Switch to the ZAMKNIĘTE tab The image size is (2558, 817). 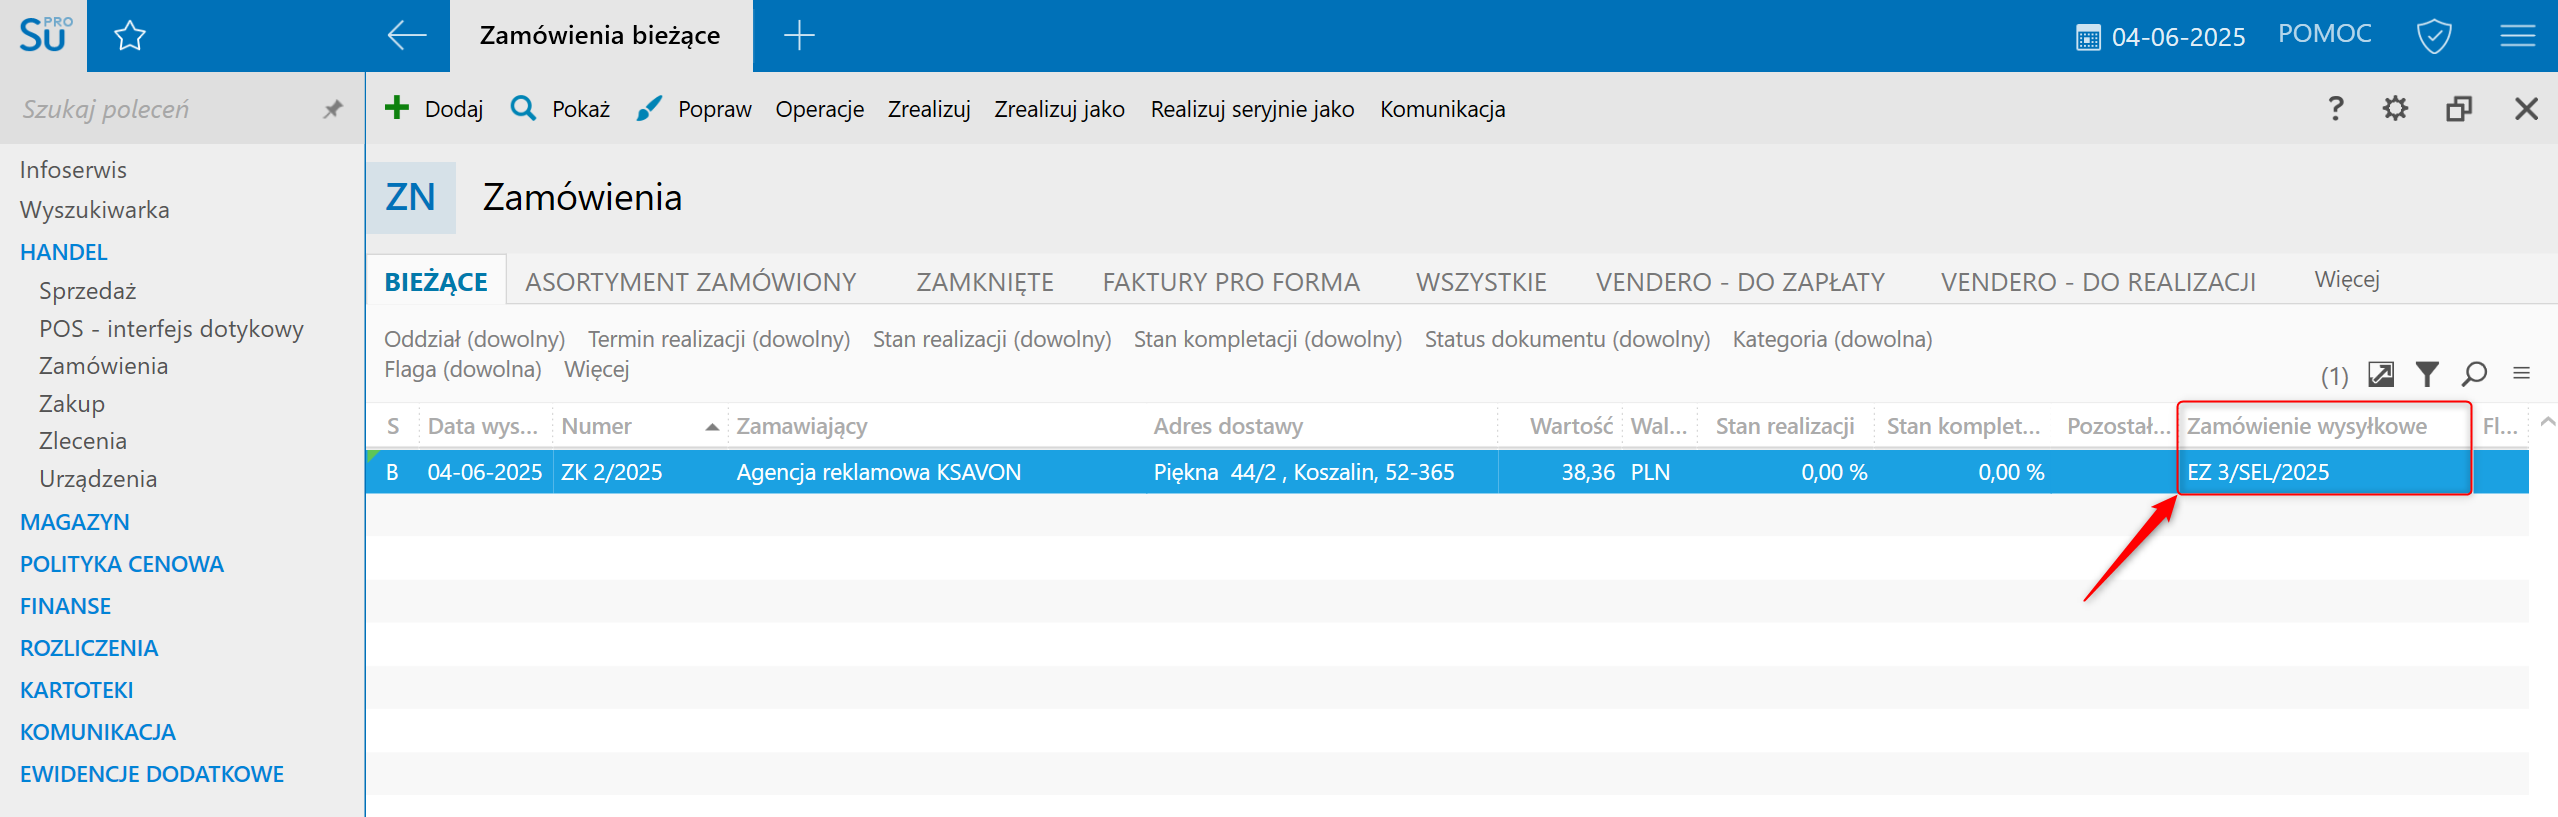(x=984, y=283)
